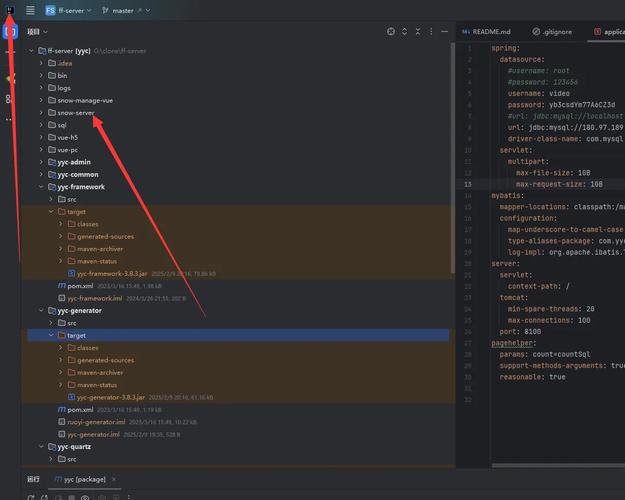
Task: Open the ff-server project dropdown
Action: [x=68, y=11]
